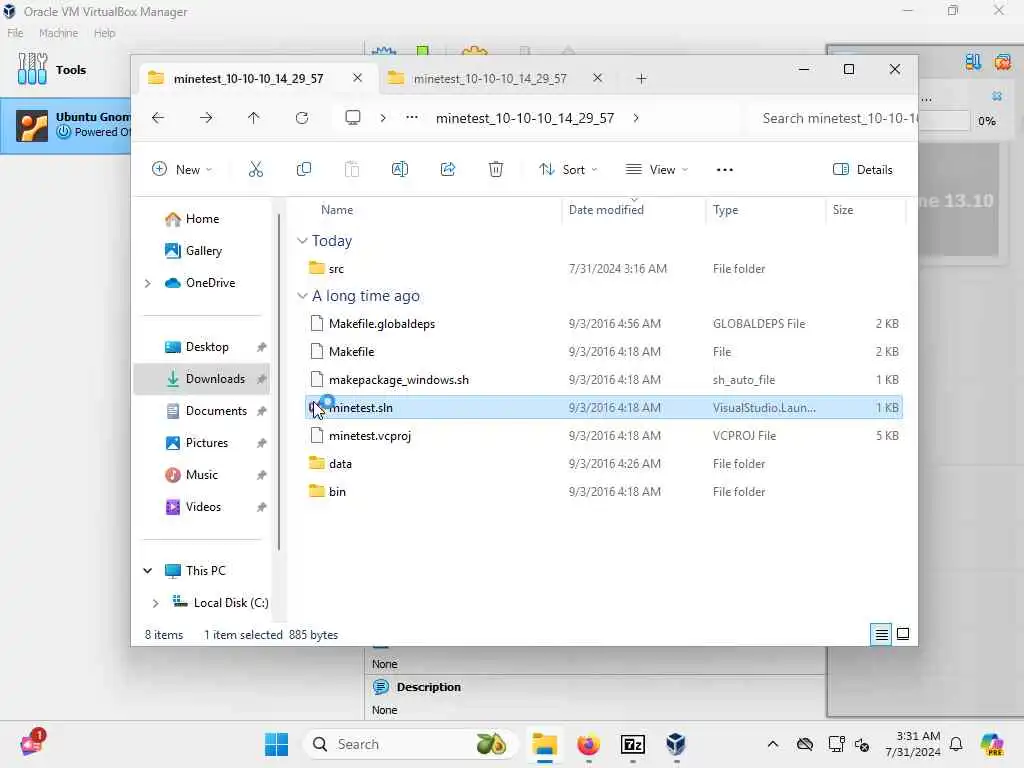Open 7-Zip from taskbar
1024x768 pixels.
632,744
